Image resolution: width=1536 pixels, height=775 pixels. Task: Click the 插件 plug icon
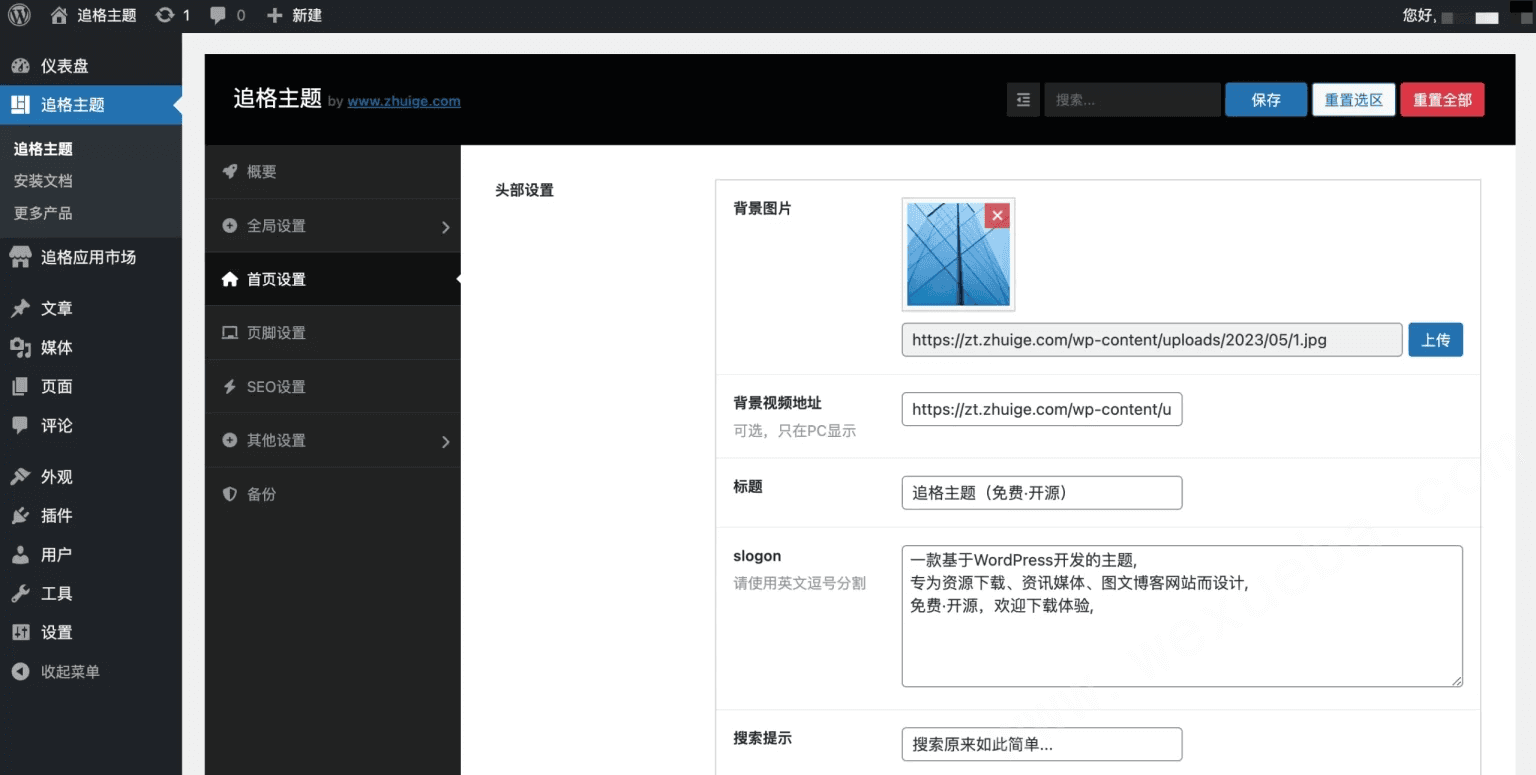click(x=20, y=515)
